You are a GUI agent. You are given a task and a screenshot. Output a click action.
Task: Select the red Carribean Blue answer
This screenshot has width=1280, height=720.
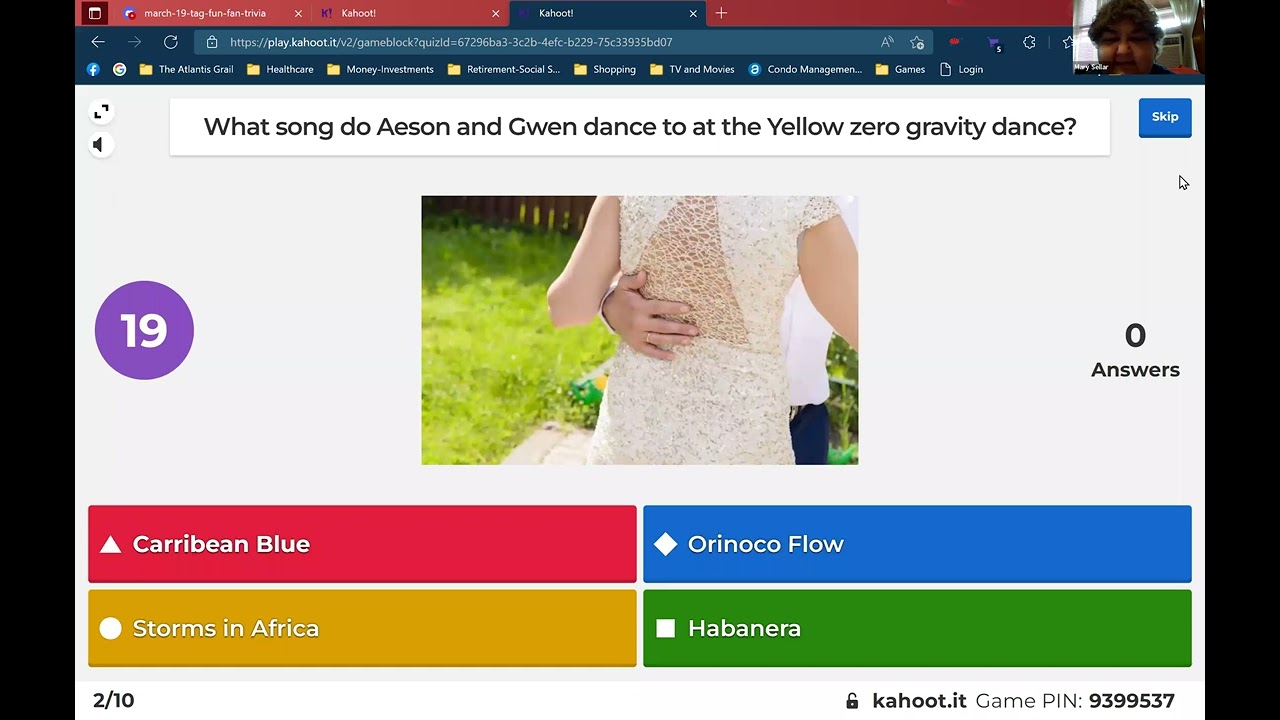[362, 544]
